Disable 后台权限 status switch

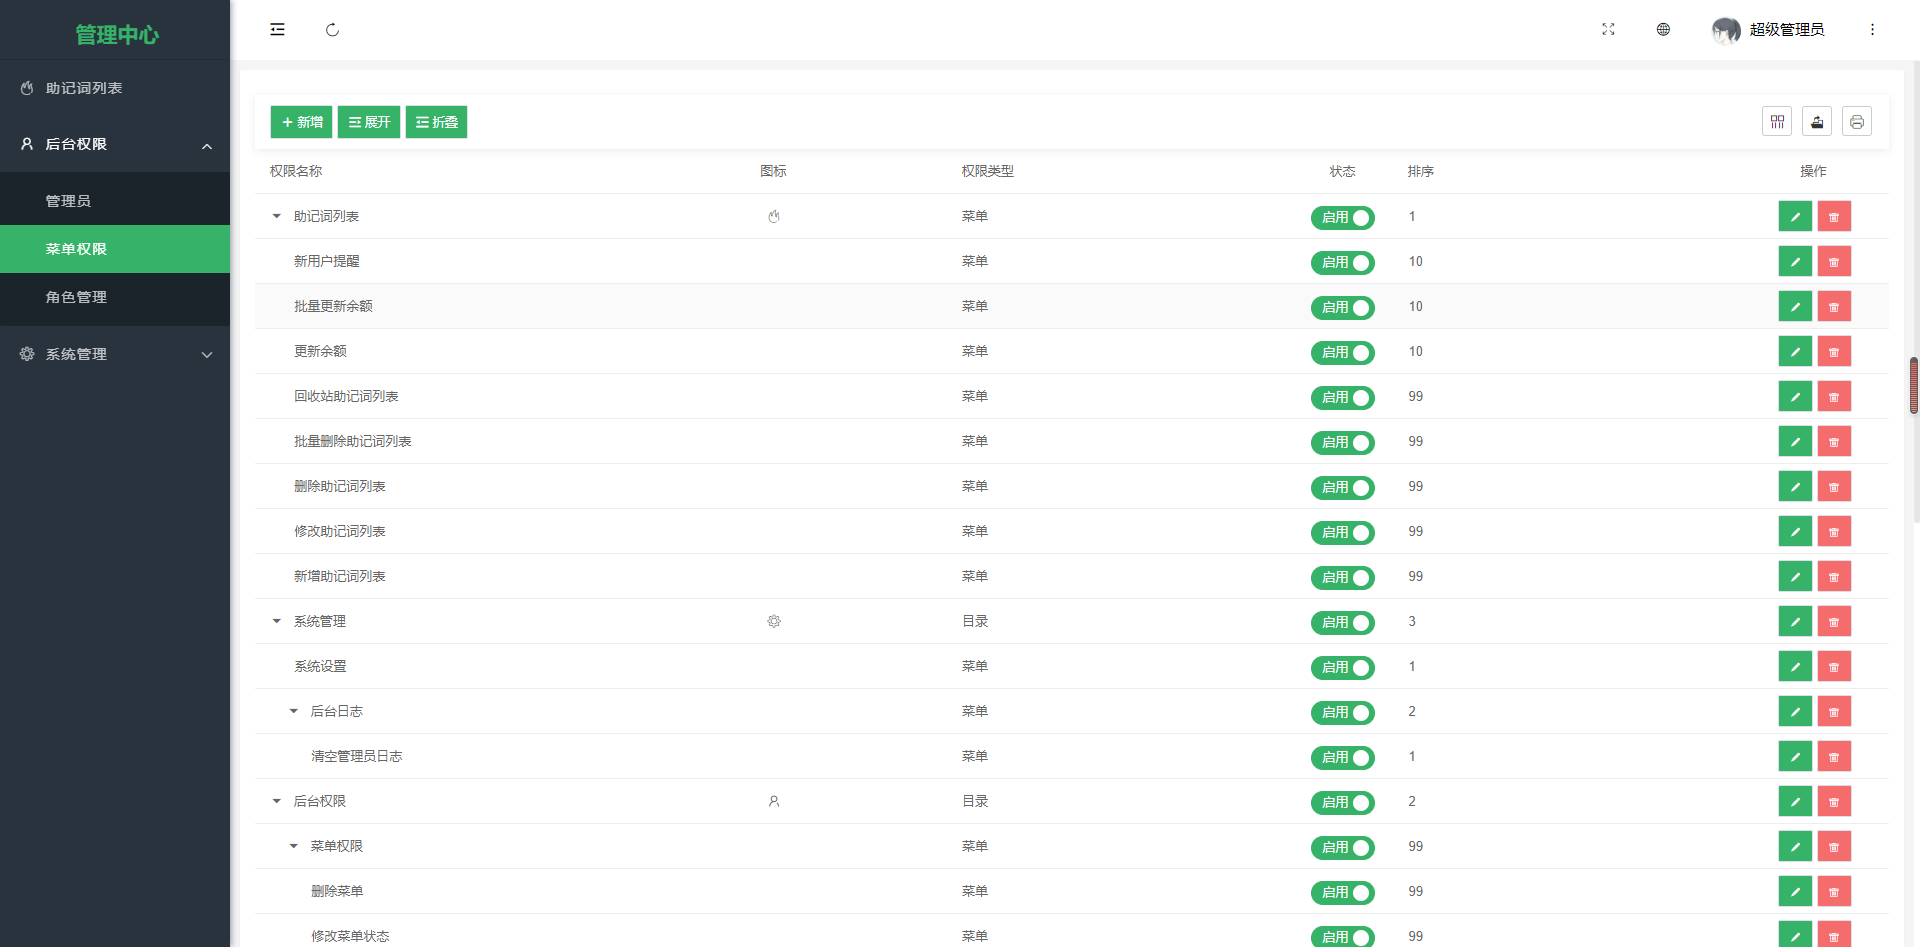(x=1343, y=802)
